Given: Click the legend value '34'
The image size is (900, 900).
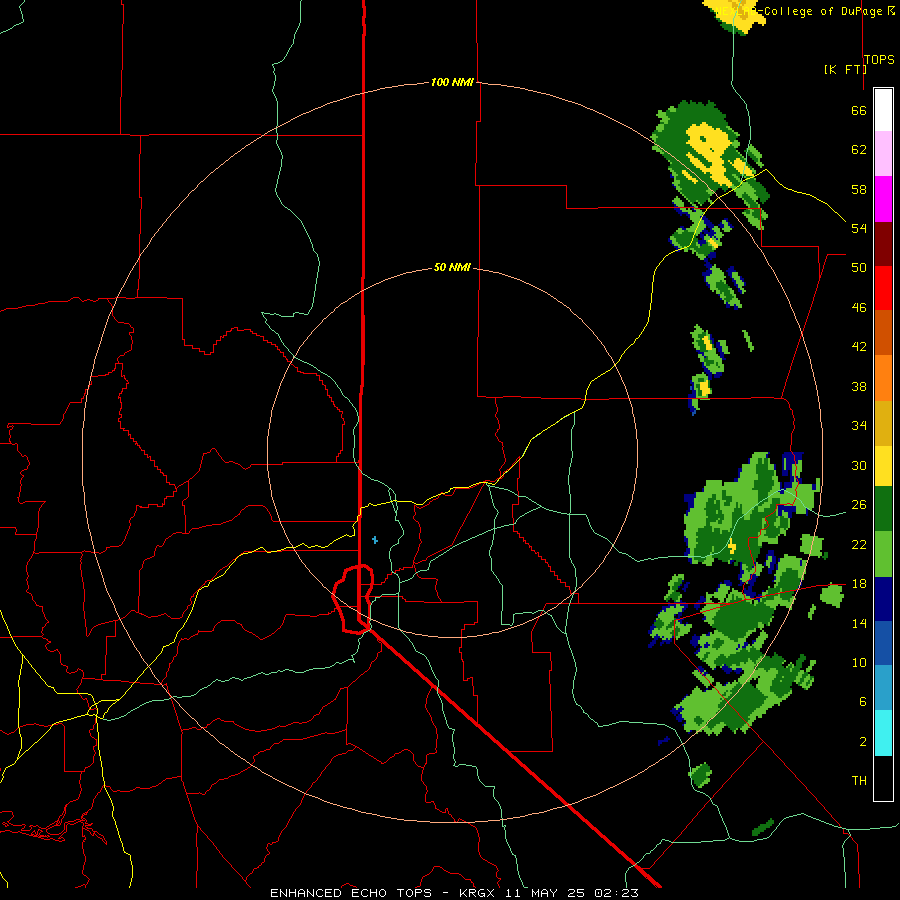Looking at the screenshot, I should [859, 426].
